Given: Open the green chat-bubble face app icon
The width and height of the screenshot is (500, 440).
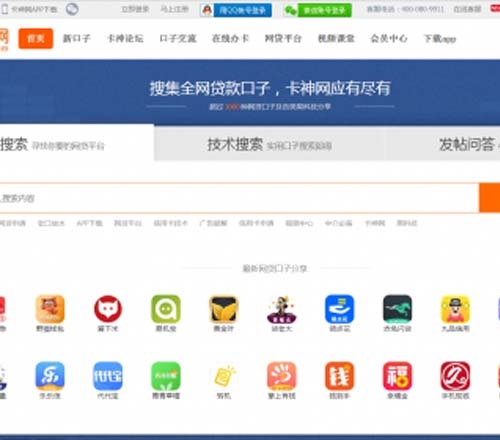Looking at the screenshot, I should (166, 309).
